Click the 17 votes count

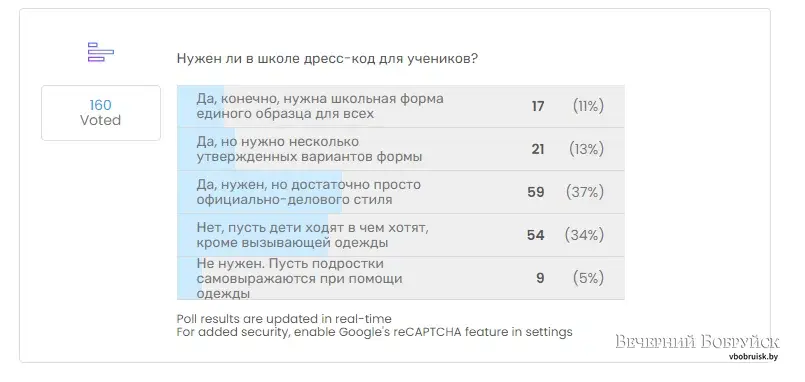pyautogui.click(x=538, y=106)
